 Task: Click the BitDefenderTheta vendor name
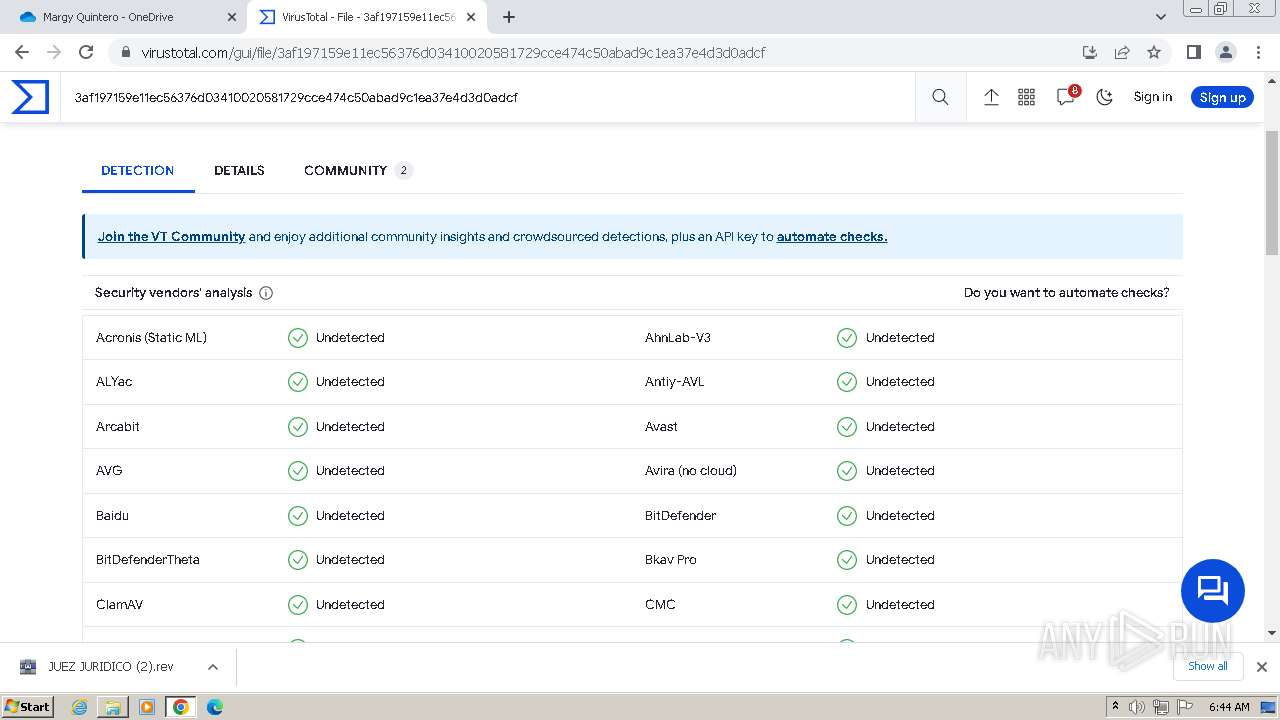(148, 560)
